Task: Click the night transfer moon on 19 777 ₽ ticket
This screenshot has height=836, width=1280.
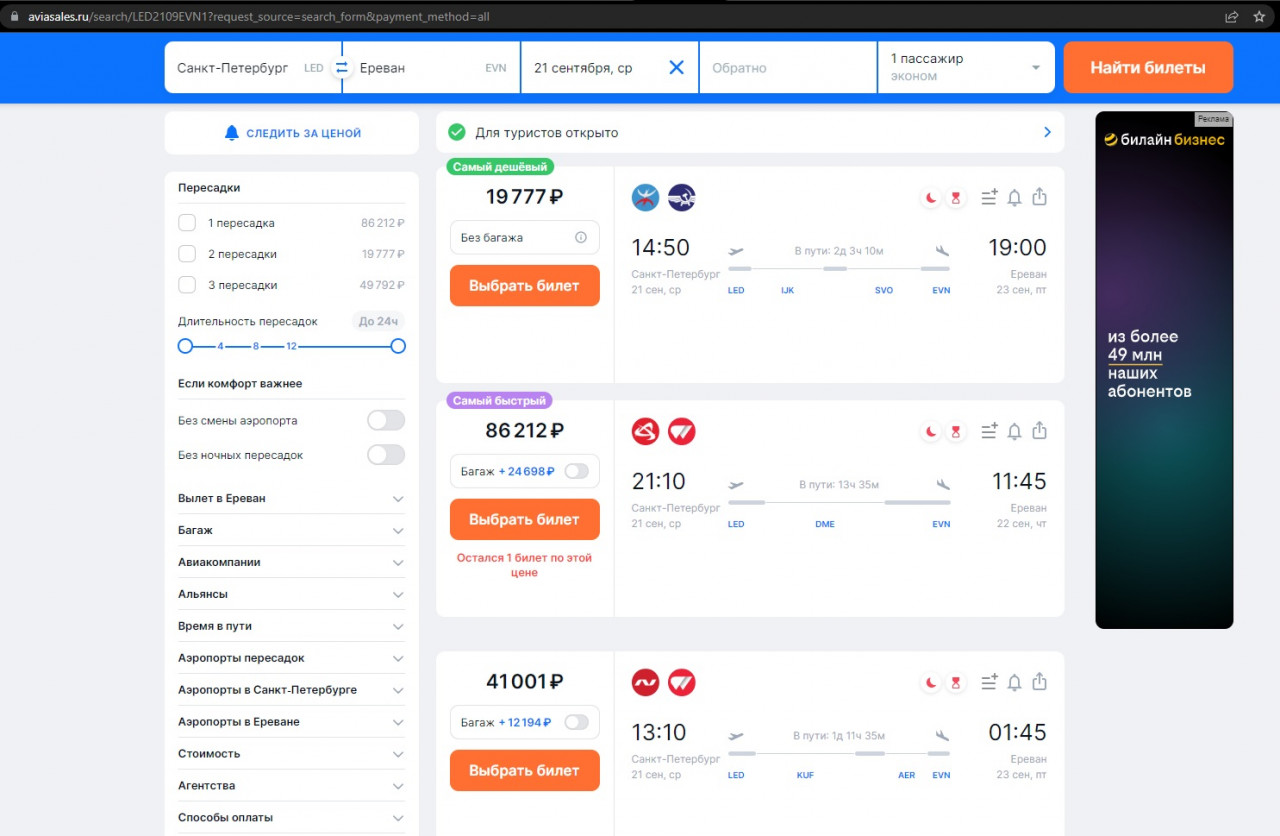Action: tap(931, 198)
